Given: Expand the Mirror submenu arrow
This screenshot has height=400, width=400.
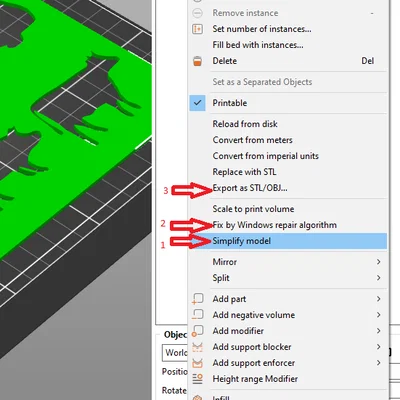Looking at the screenshot, I should (x=378, y=262).
